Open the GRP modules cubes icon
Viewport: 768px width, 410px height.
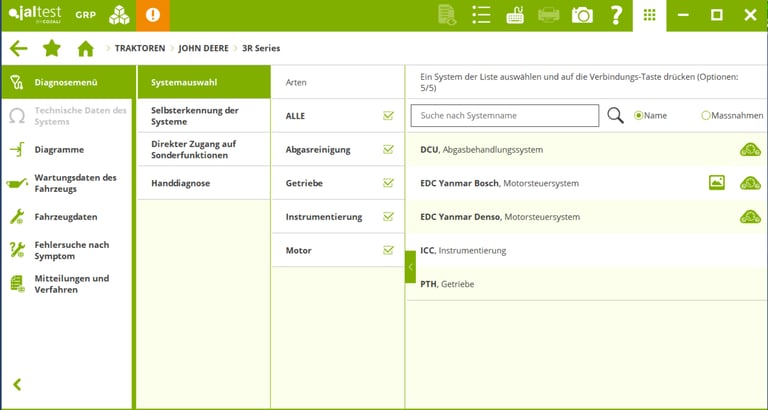pyautogui.click(x=119, y=15)
